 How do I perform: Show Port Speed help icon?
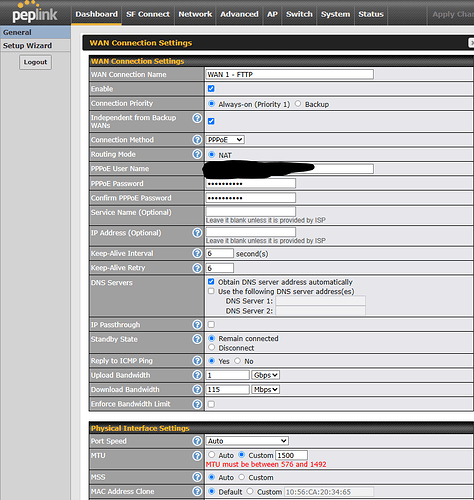pyautogui.click(x=197, y=441)
